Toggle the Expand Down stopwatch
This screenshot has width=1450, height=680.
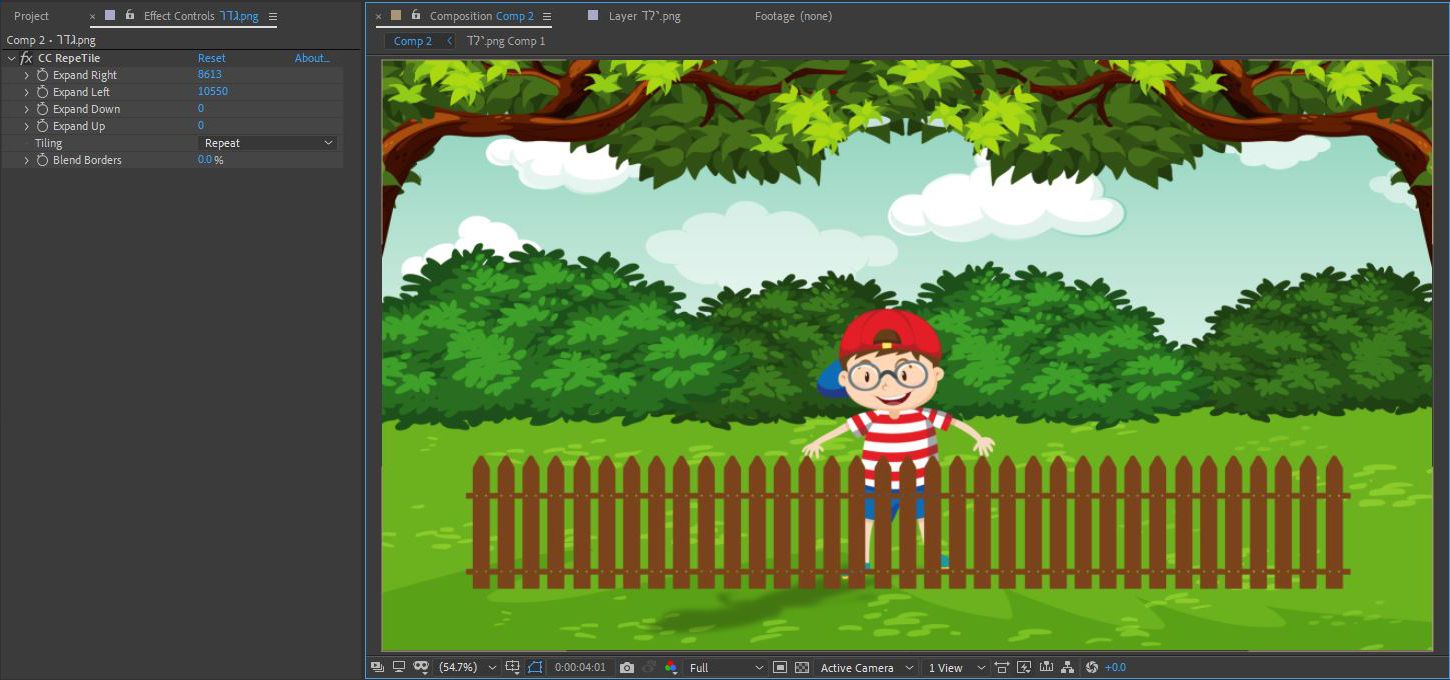pyautogui.click(x=42, y=109)
